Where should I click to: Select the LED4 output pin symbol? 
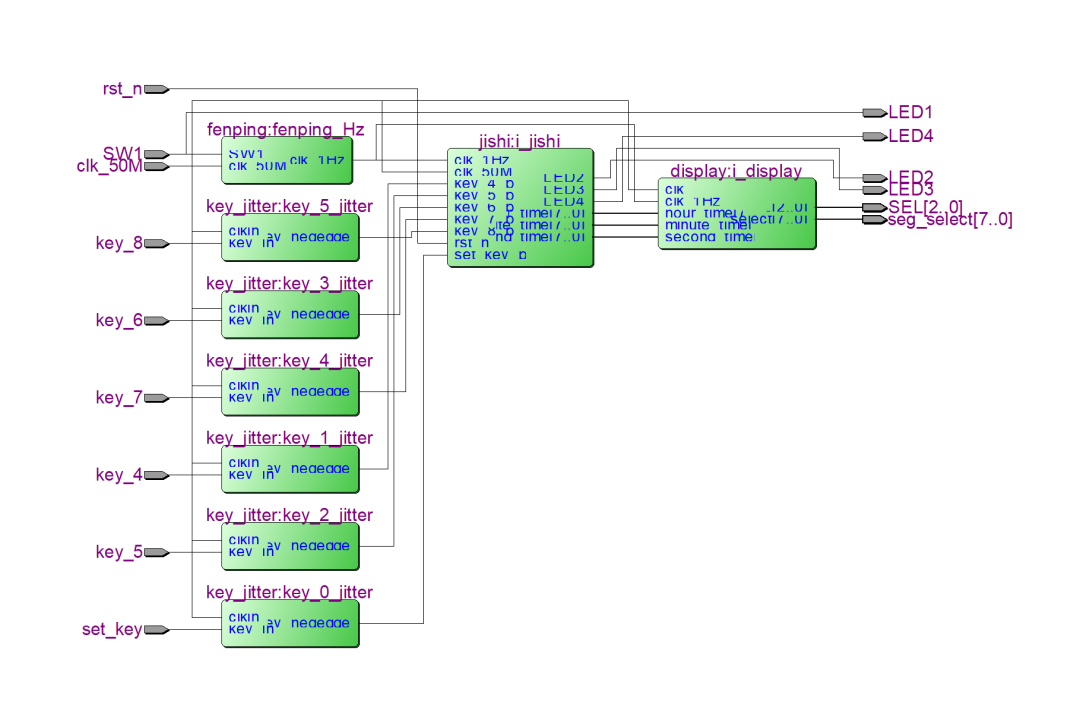(x=873, y=136)
